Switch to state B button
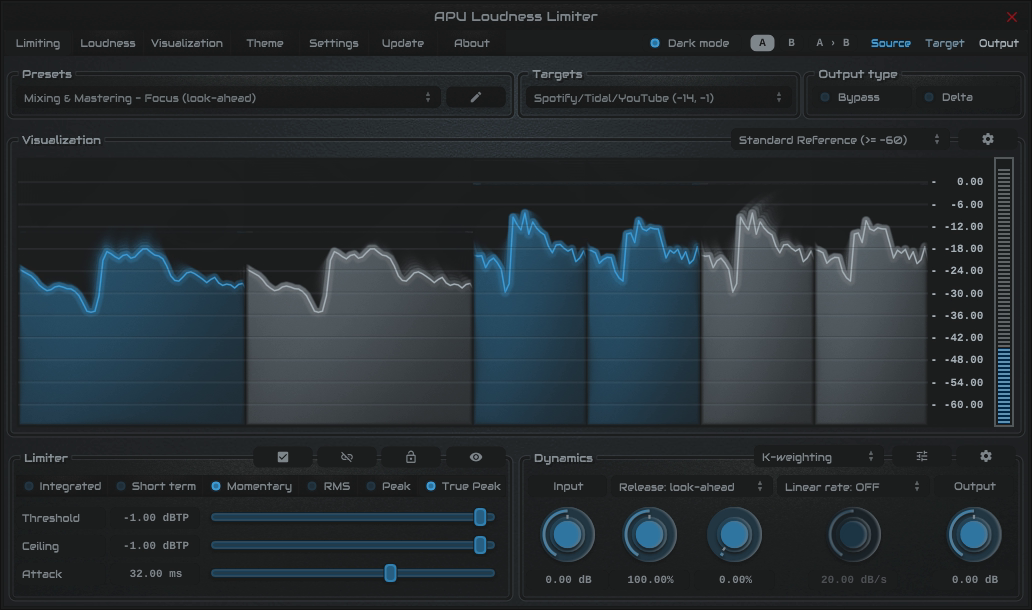 pyautogui.click(x=791, y=43)
